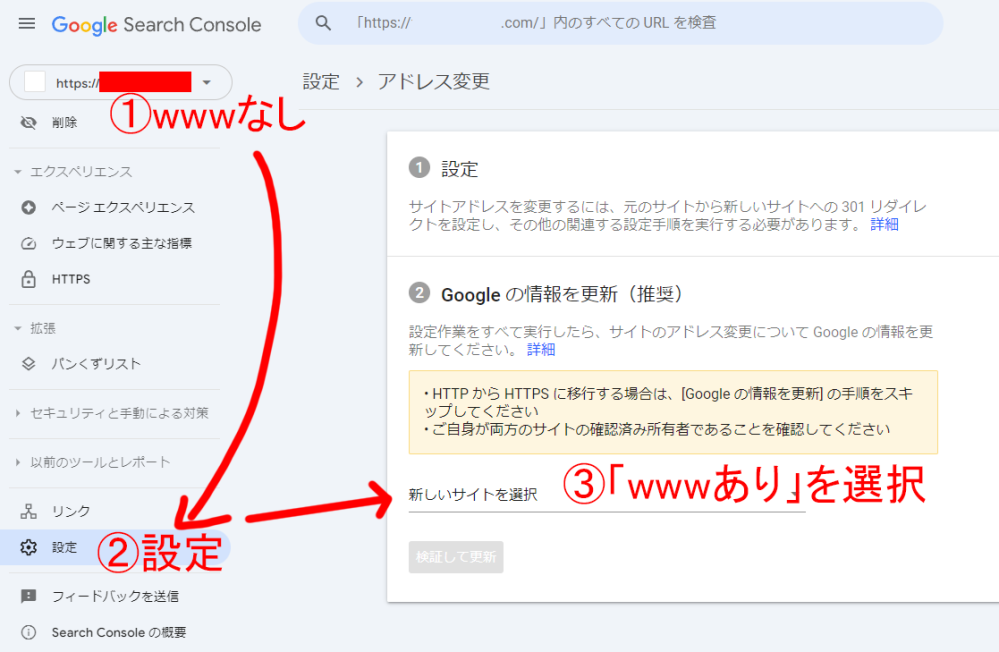Open the HTTPS report
The height and width of the screenshot is (652, 999).
coord(71,279)
